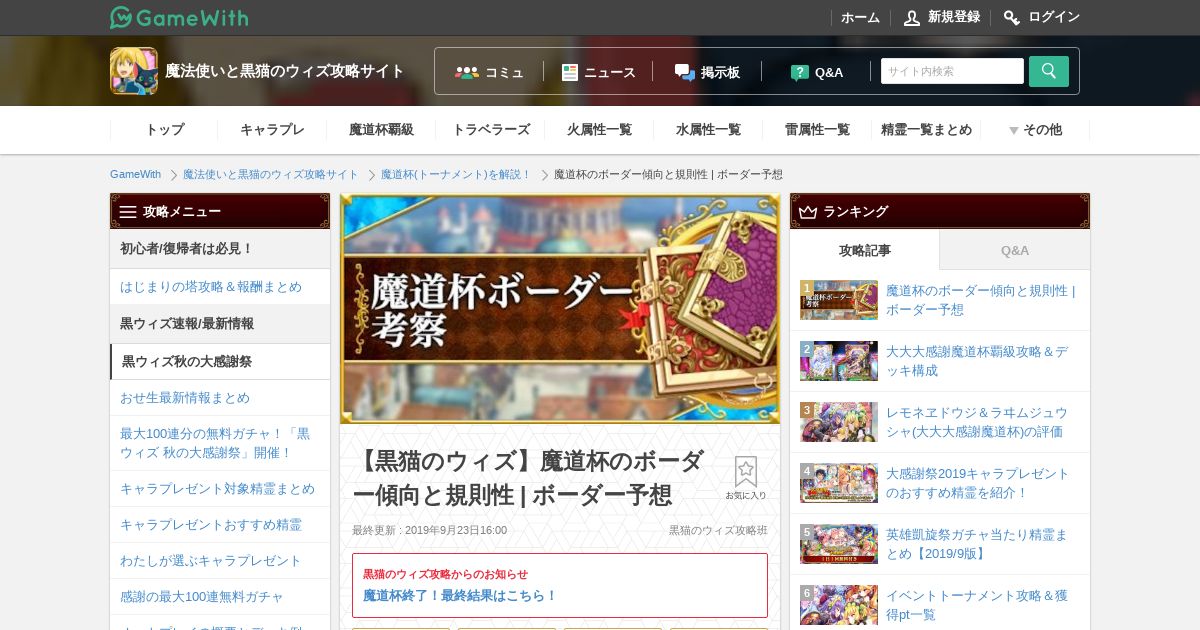This screenshot has height=630, width=1200.
Task: Click the ログイン link
Action: [1054, 17]
